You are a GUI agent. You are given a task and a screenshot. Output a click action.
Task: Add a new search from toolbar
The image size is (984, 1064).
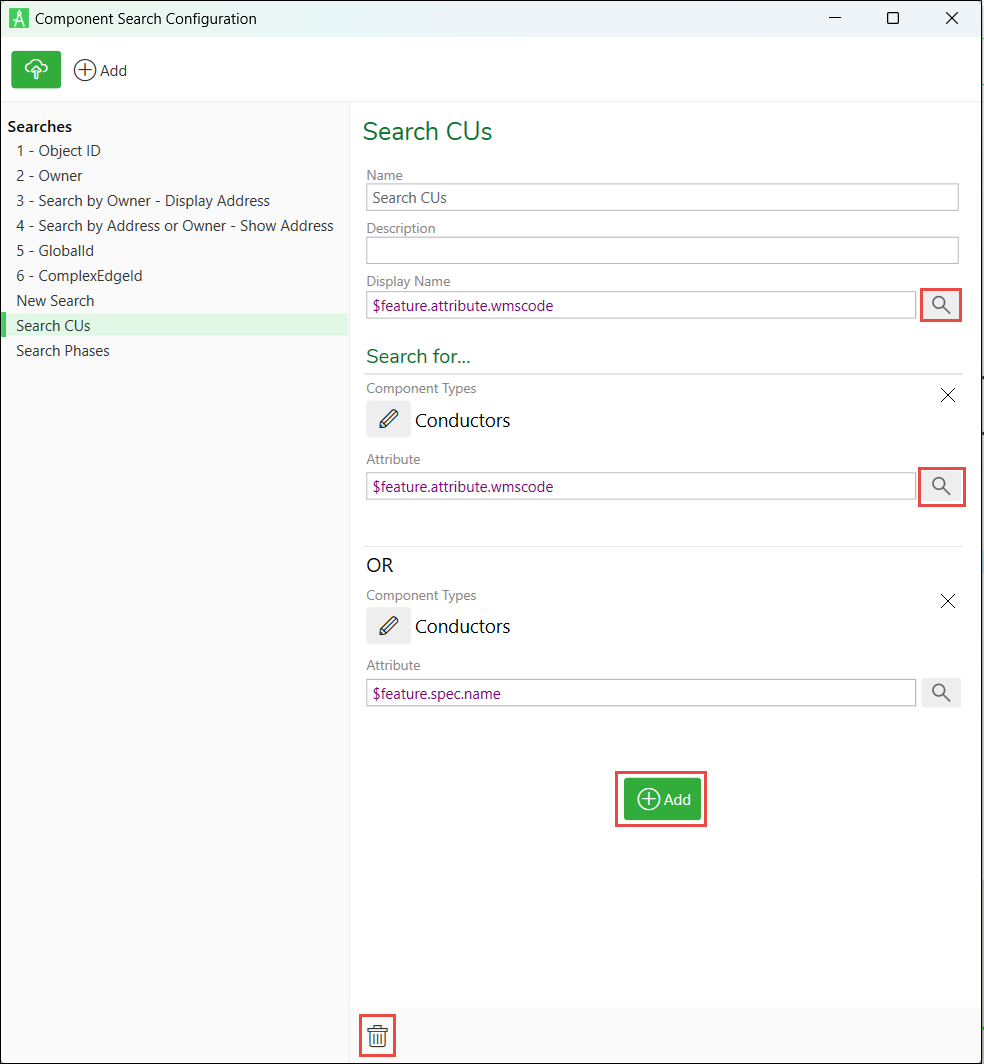tap(100, 71)
